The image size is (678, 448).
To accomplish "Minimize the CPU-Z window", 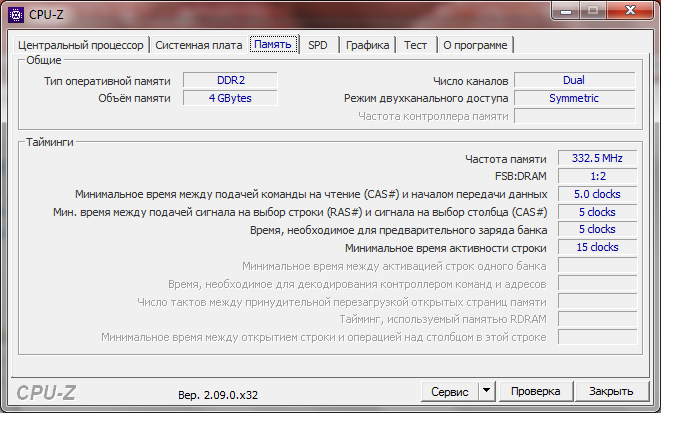I will coord(566,11).
